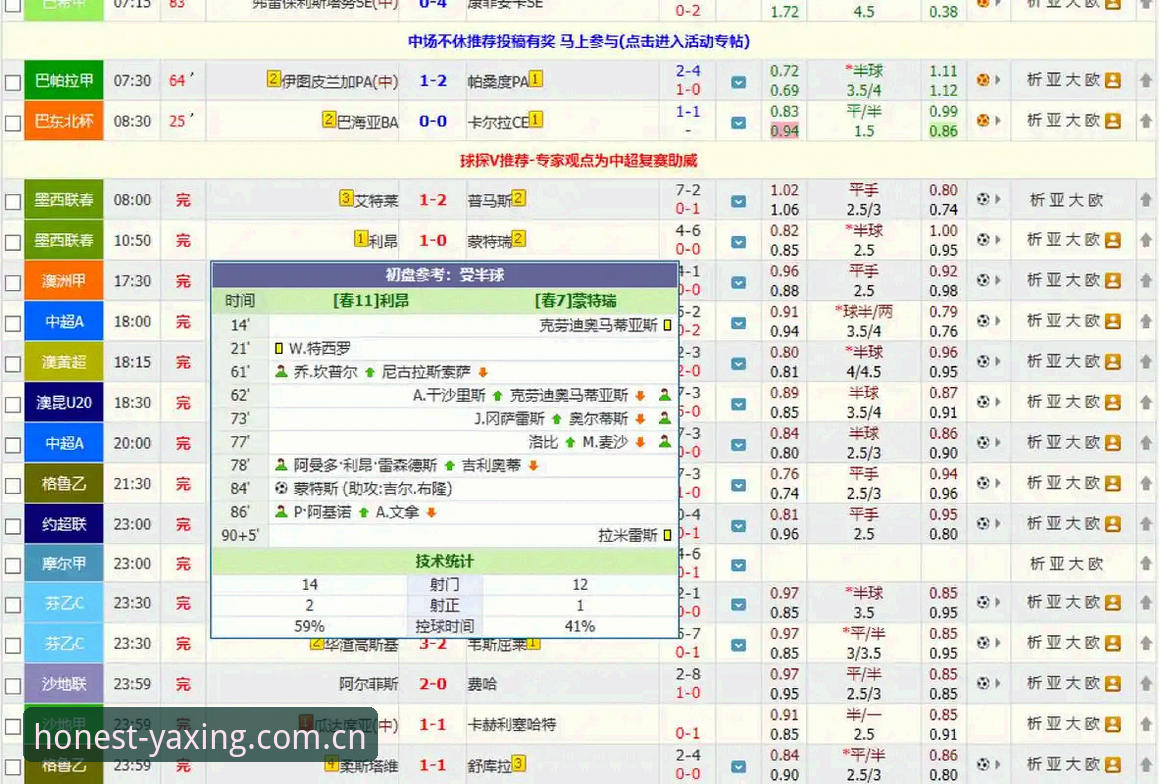Click football icon in 墨西联春 08:00 row
Image resolution: width=1159 pixels, height=784 pixels.
[x=983, y=200]
